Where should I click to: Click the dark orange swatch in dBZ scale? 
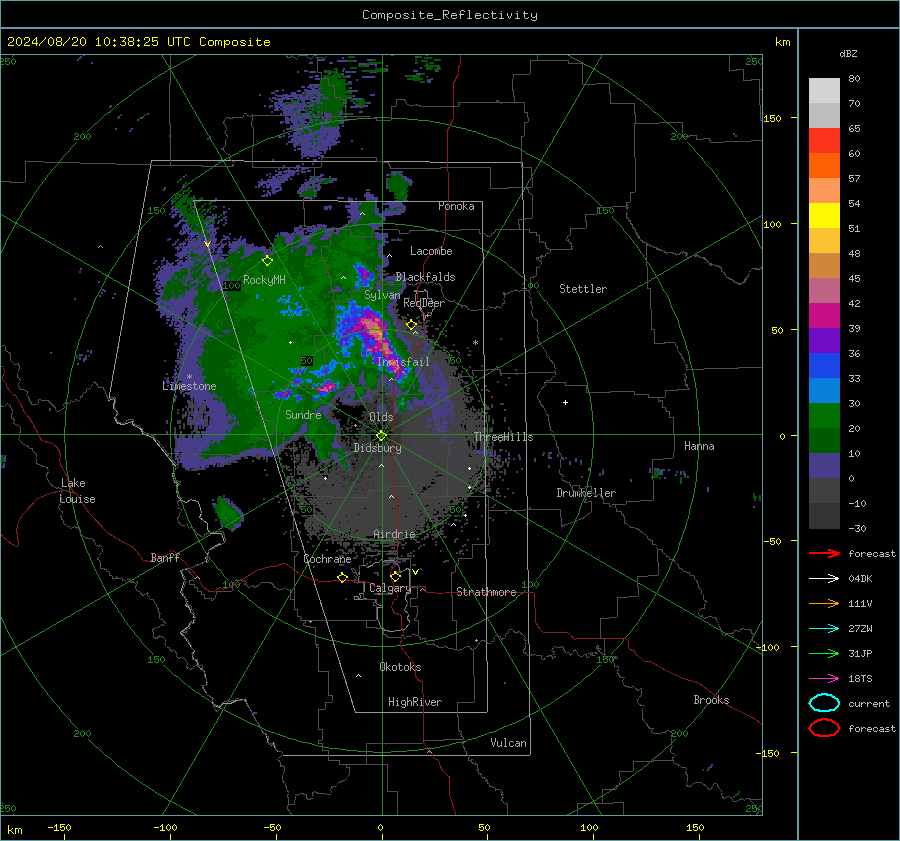coord(824,166)
